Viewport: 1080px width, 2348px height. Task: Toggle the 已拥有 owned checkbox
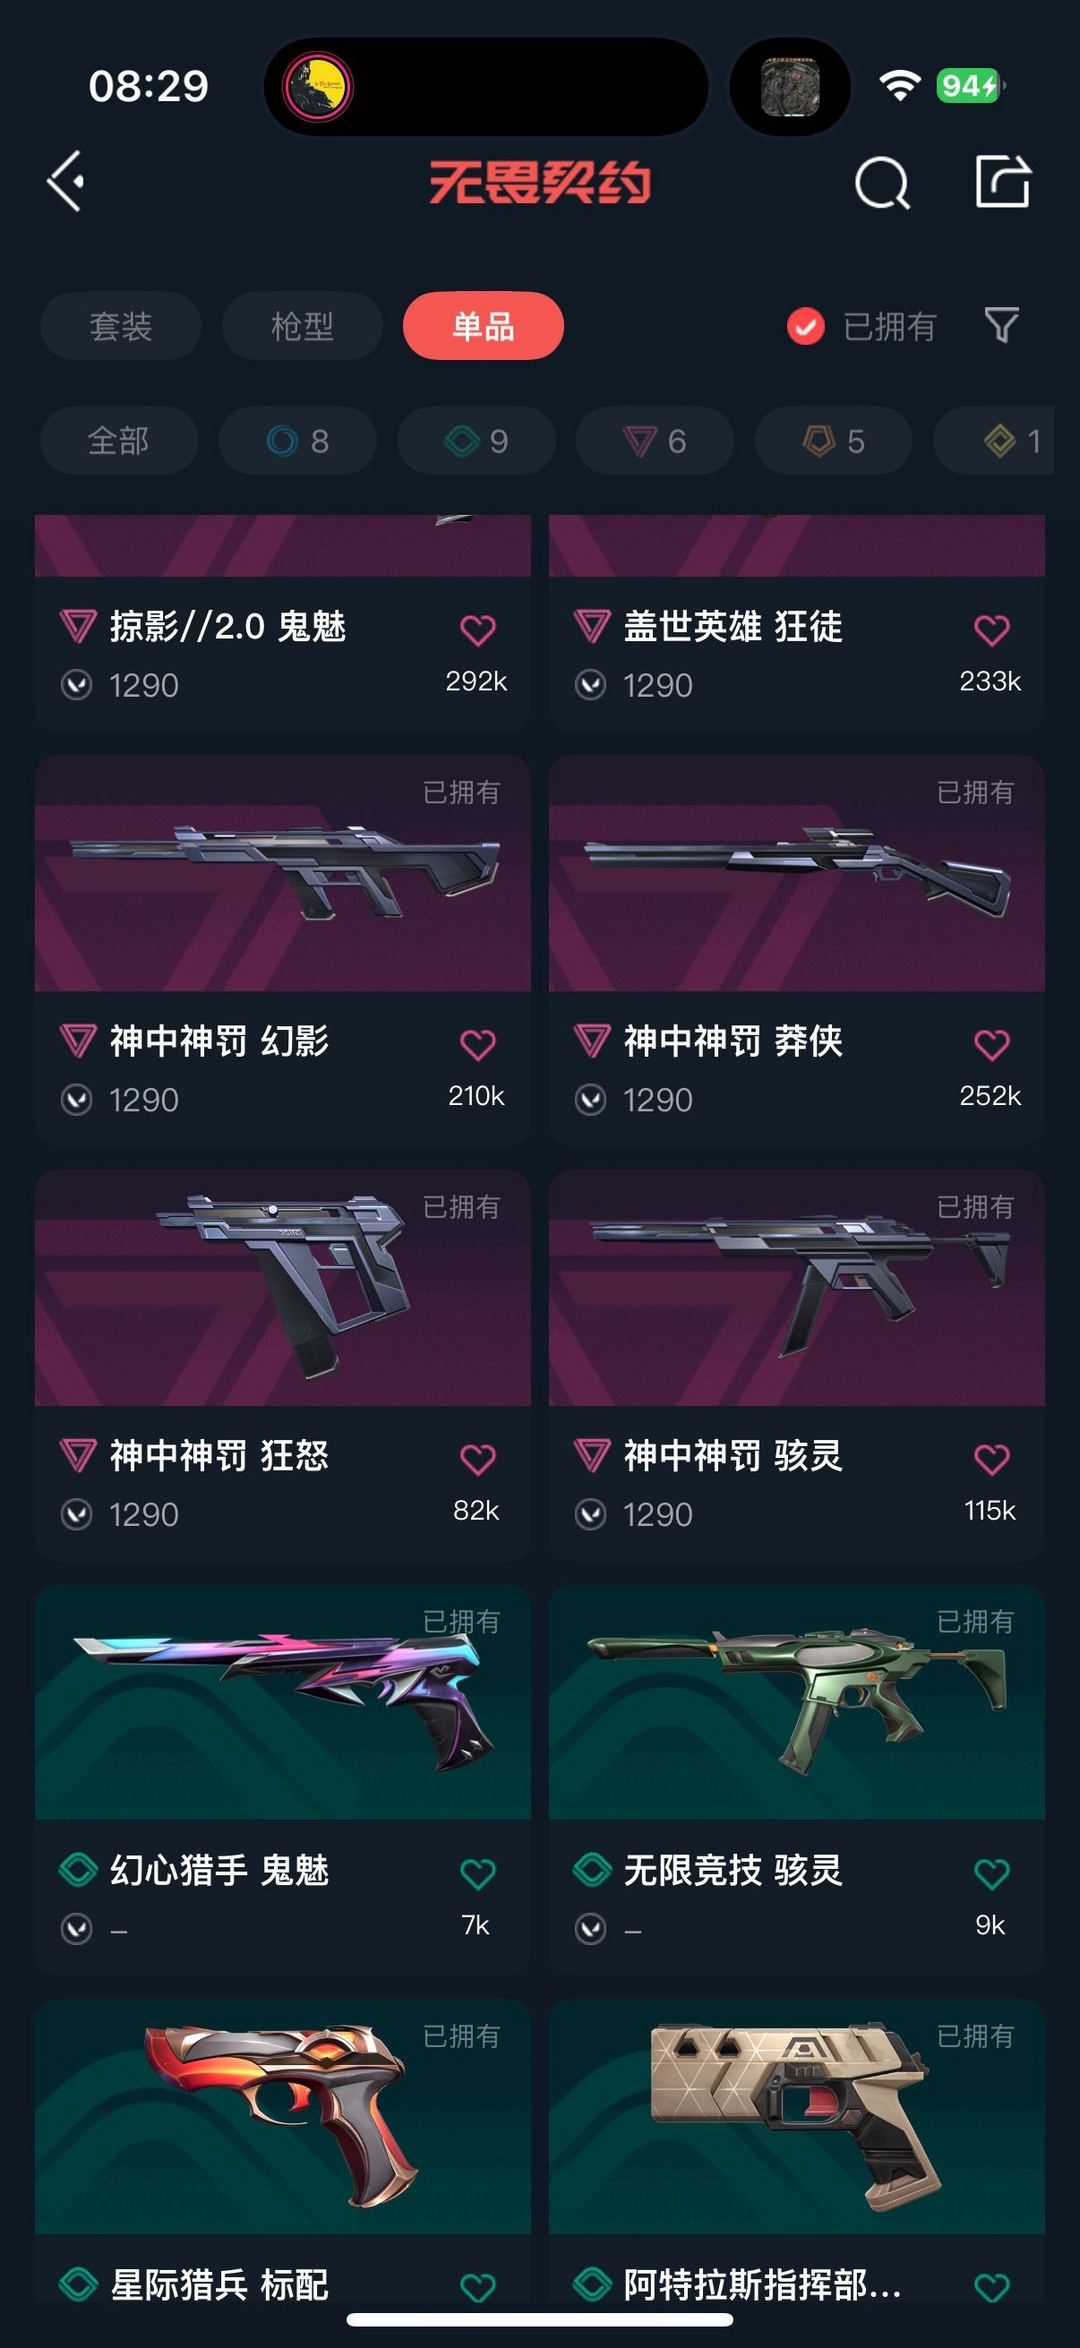point(806,326)
